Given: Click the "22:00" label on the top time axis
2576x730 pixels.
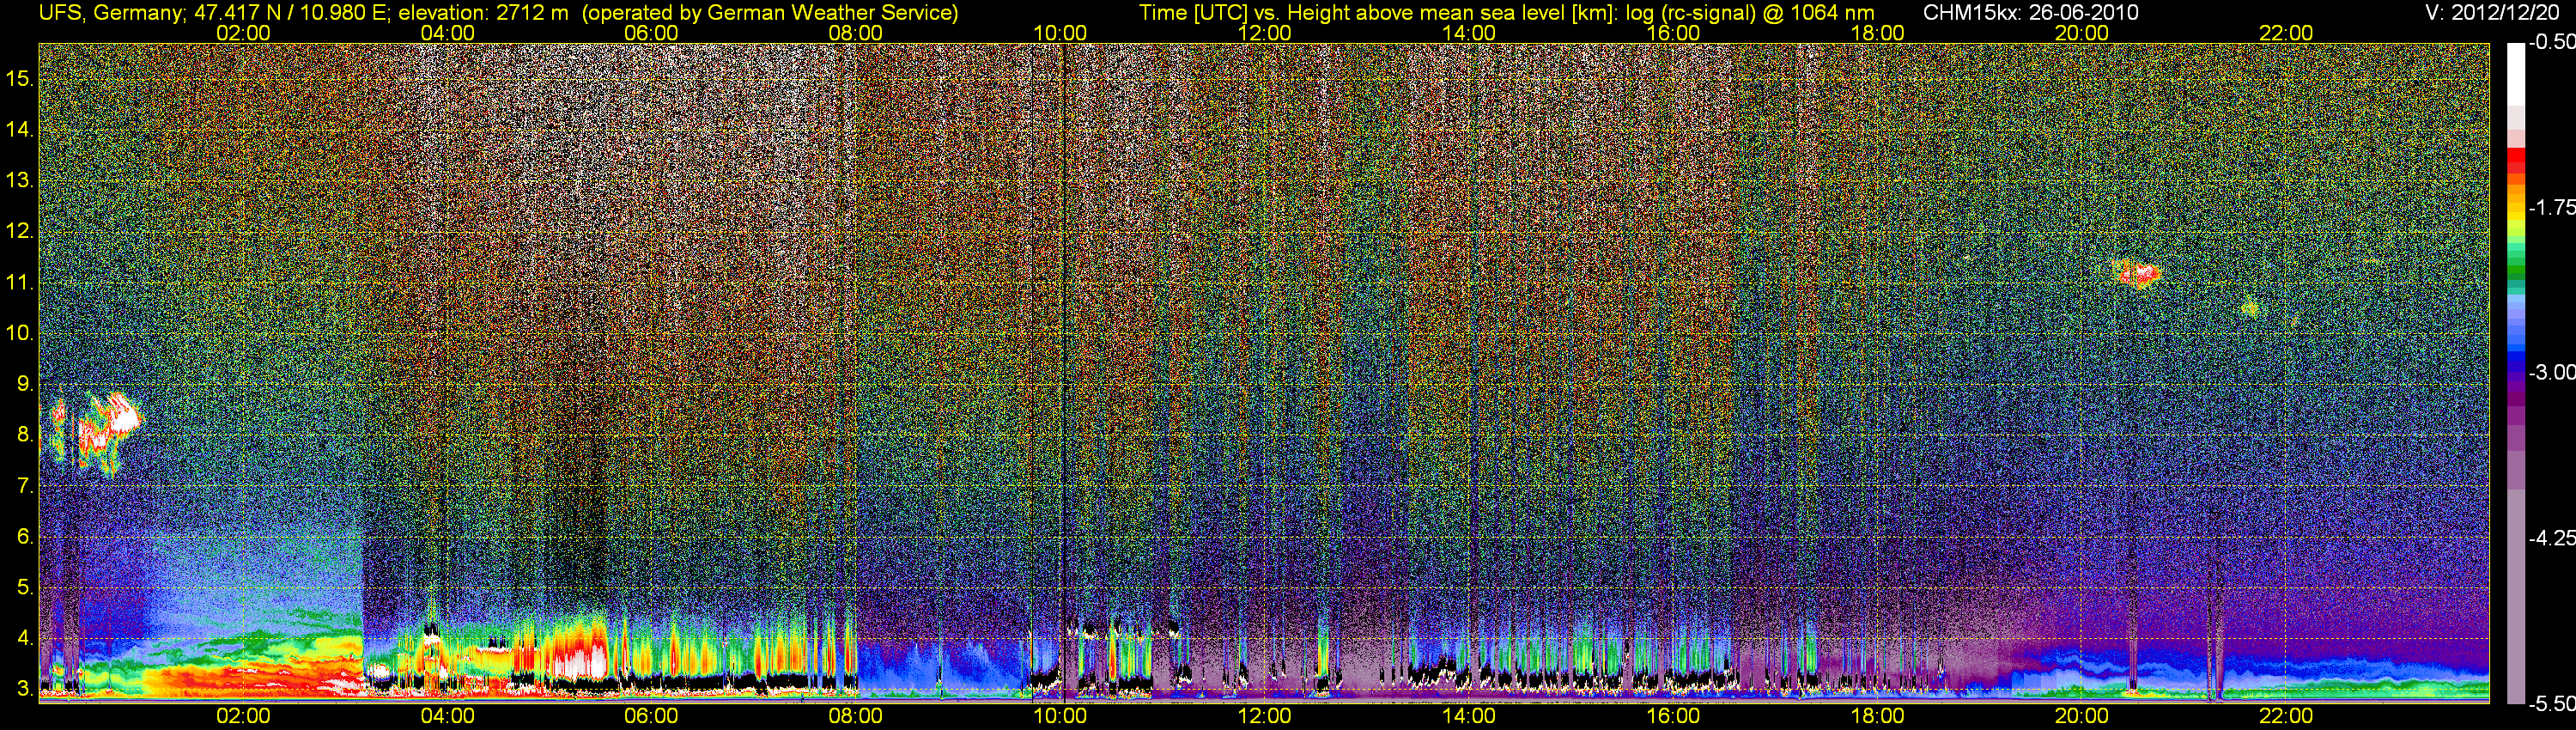Looking at the screenshot, I should coord(2286,33).
